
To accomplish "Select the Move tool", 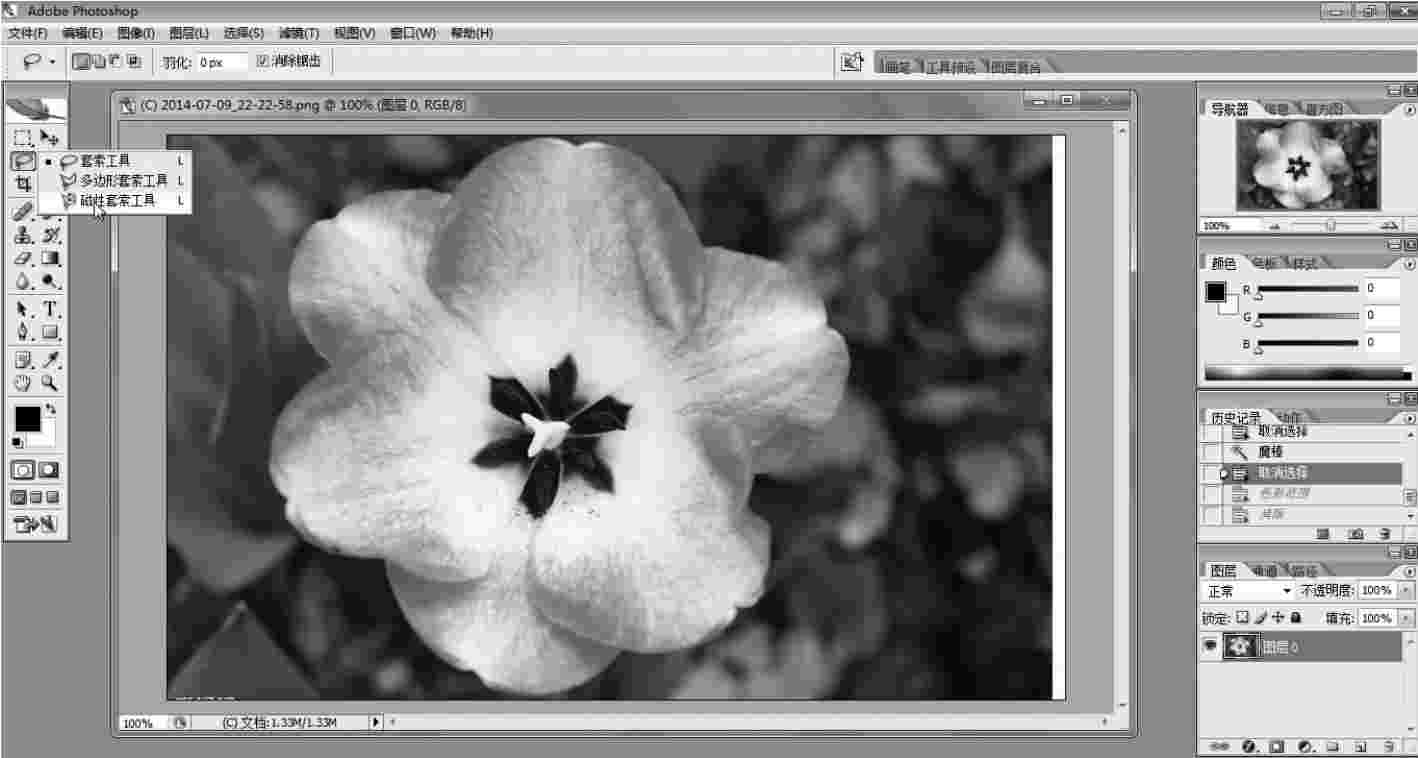I will tap(50, 137).
